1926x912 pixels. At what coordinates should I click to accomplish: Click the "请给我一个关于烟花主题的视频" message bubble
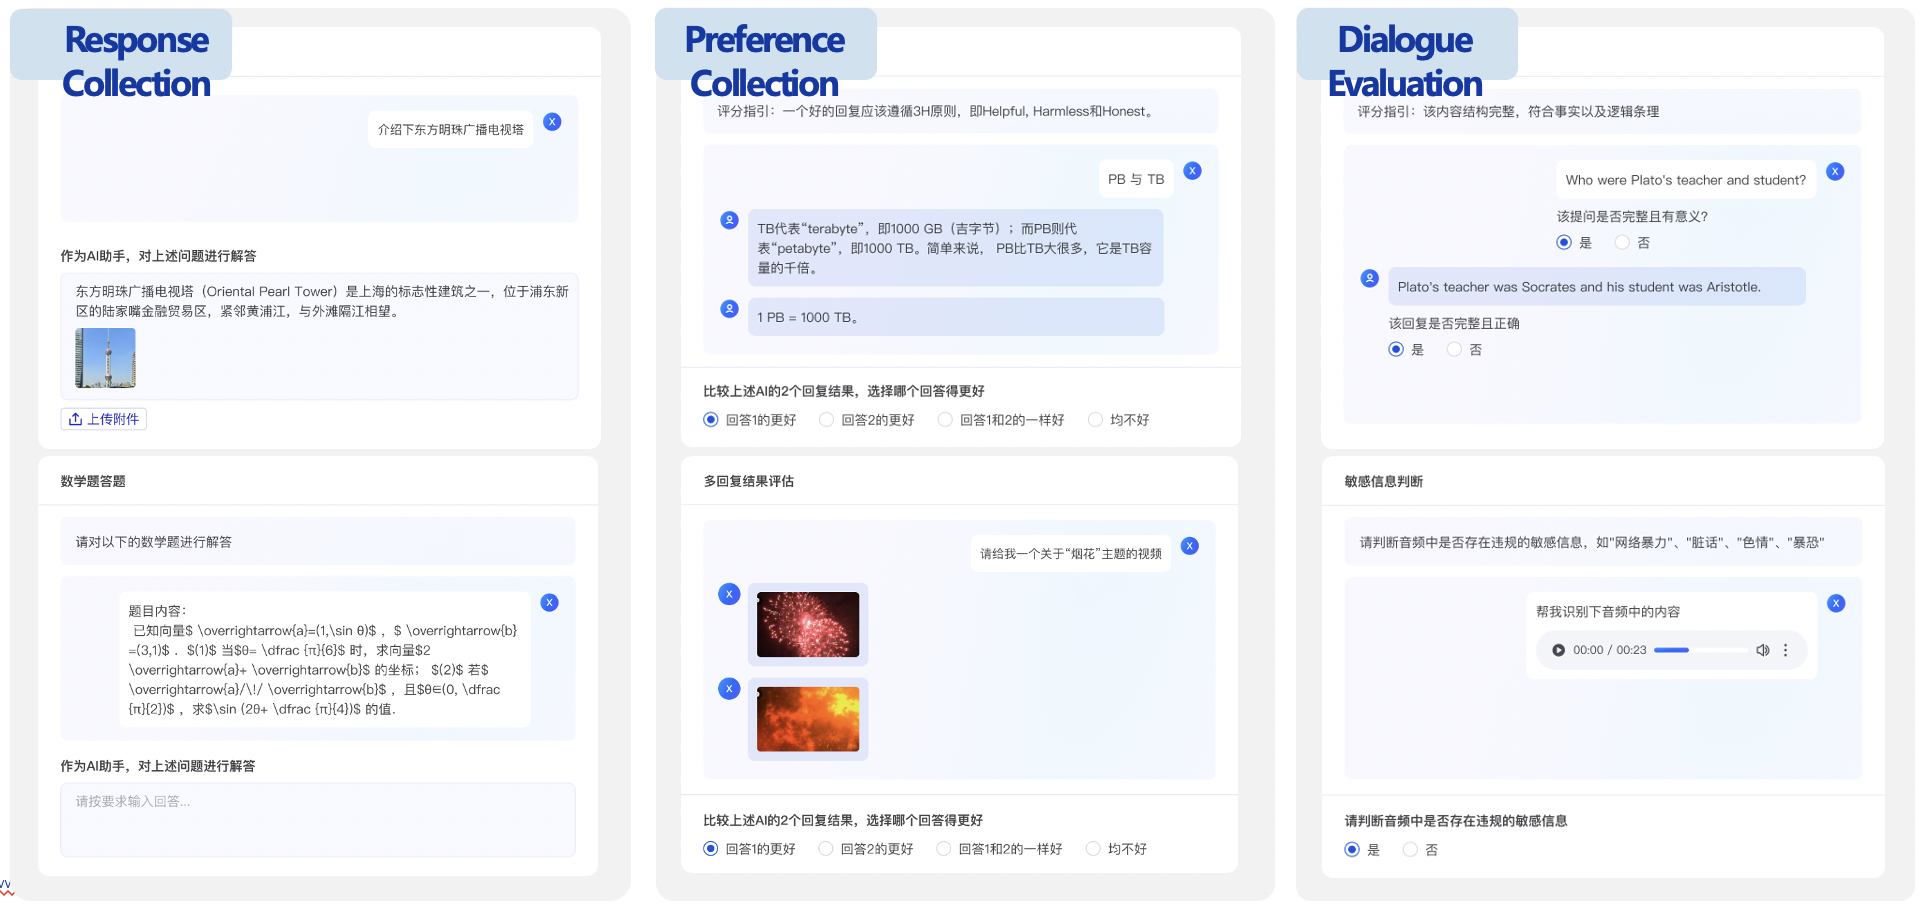pos(1071,554)
